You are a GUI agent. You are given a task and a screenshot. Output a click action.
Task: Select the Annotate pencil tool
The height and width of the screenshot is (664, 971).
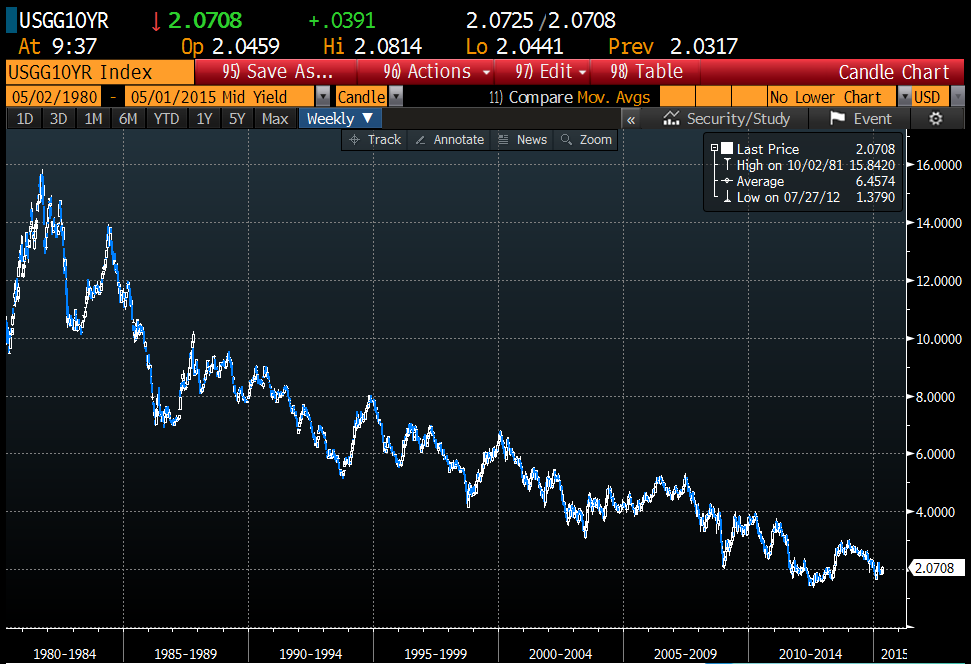point(449,140)
